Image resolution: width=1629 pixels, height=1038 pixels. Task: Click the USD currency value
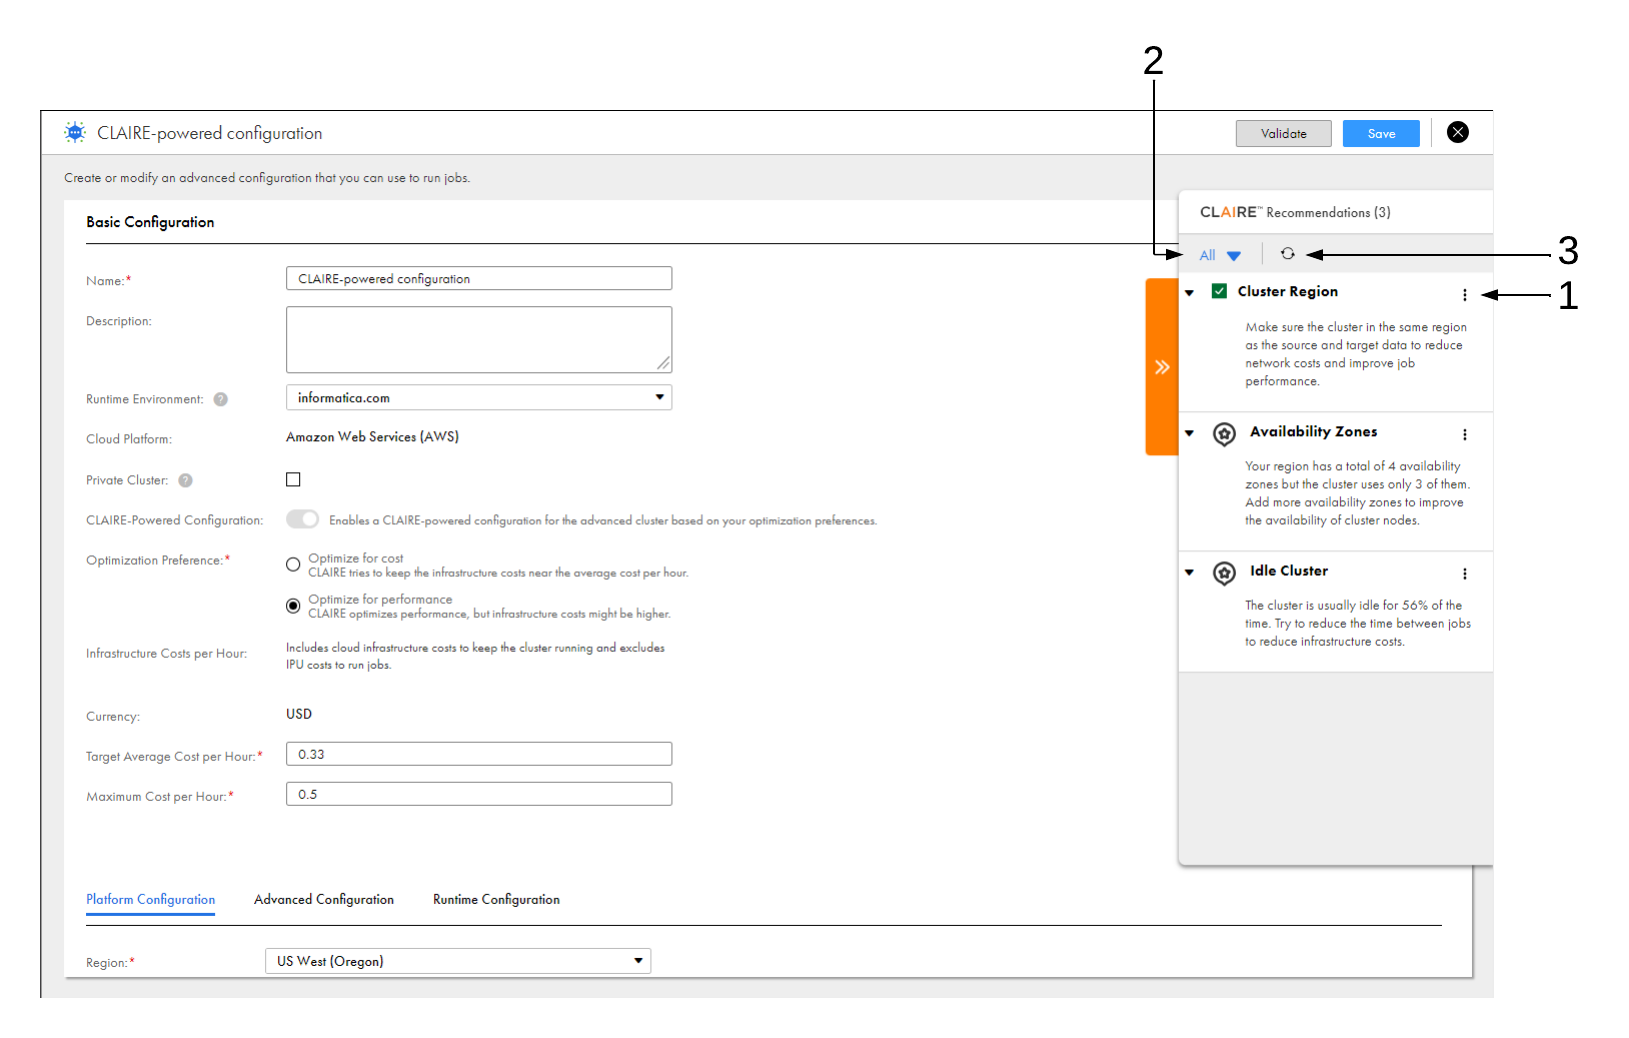tap(299, 714)
